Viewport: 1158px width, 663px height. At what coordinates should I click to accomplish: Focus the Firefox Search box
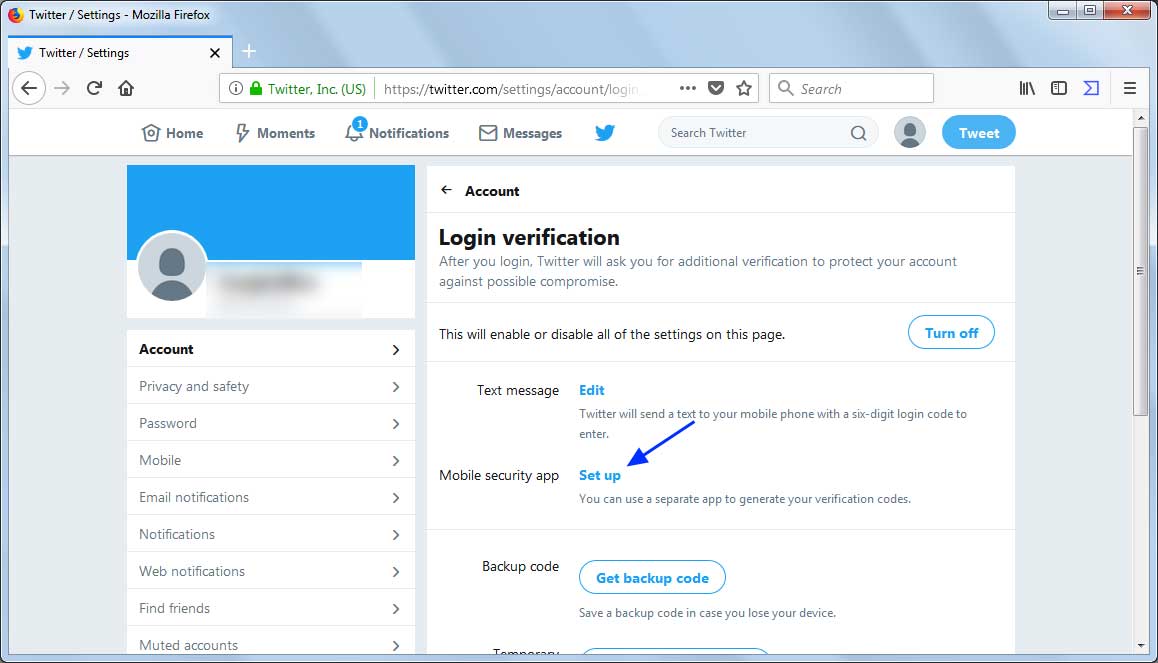852,89
